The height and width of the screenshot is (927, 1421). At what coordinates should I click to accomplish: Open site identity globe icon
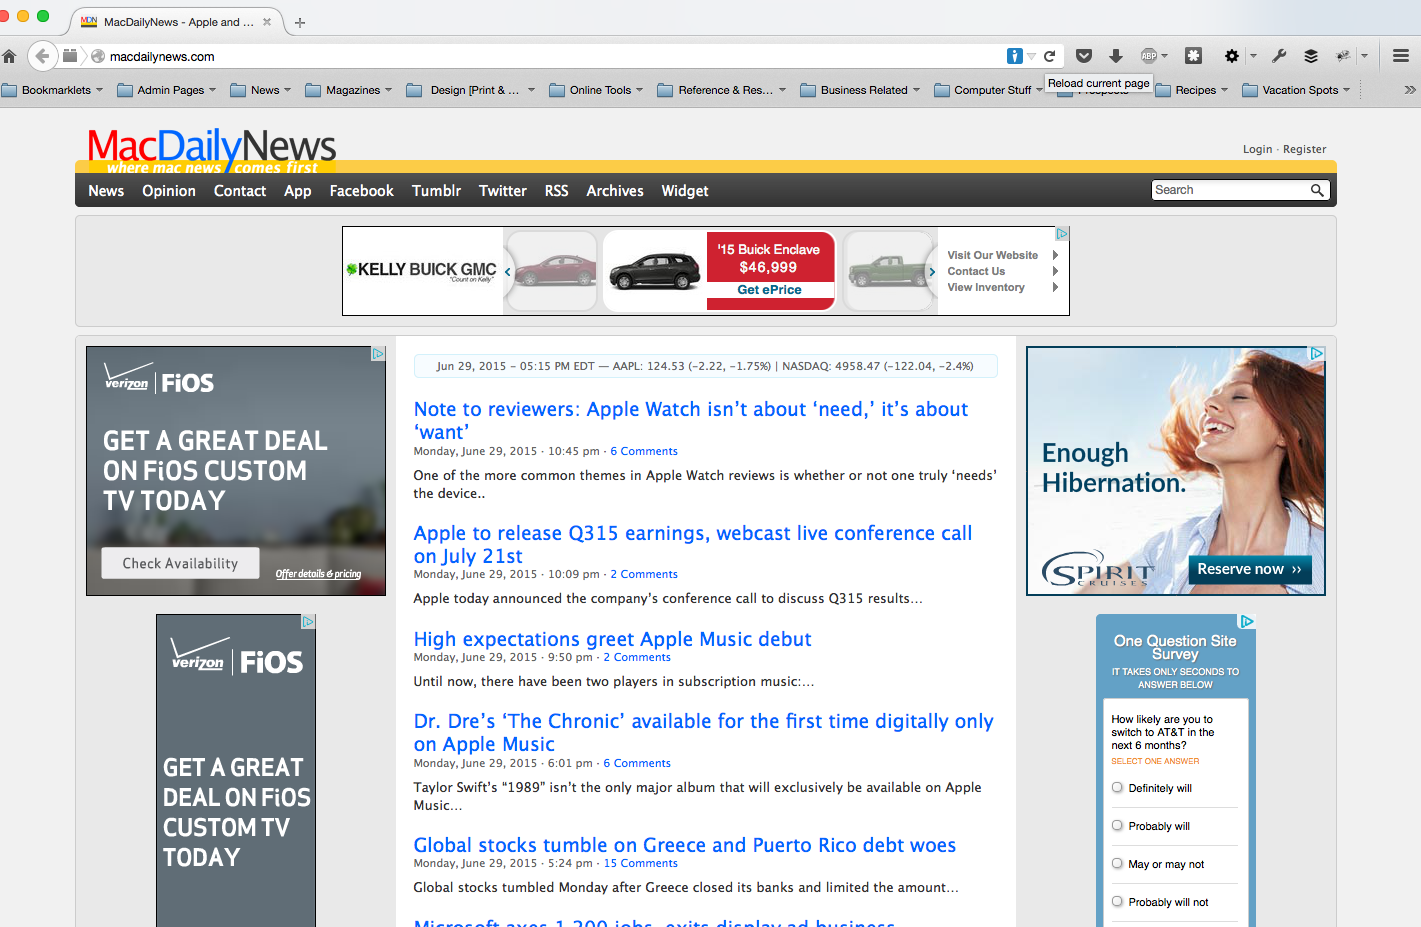coord(98,56)
